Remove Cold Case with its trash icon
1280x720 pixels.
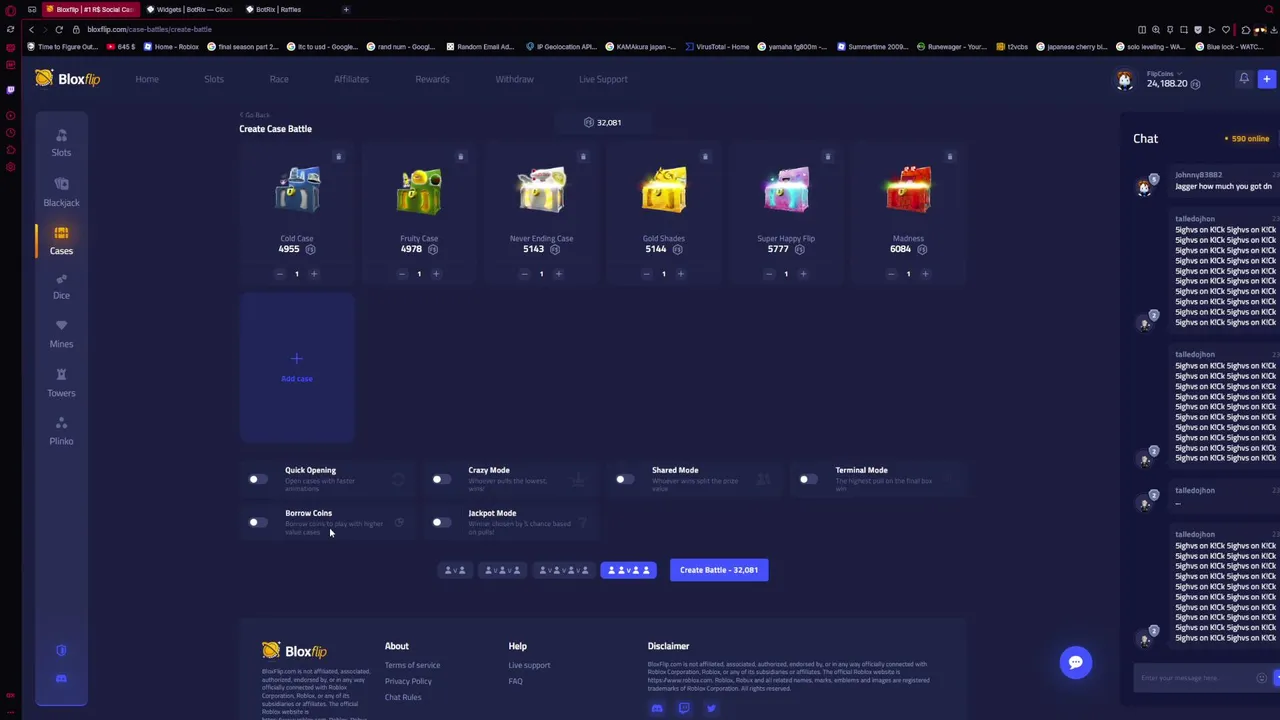click(x=338, y=156)
